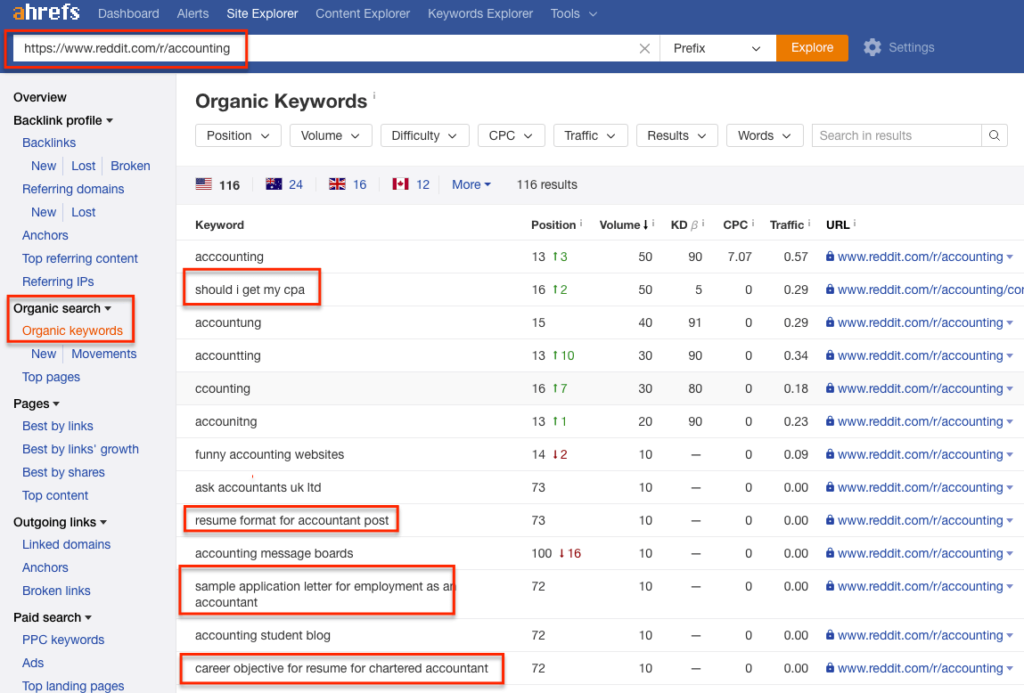This screenshot has height=693, width=1024.
Task: Select the Organic keywords sidebar item
Action: coord(72,330)
